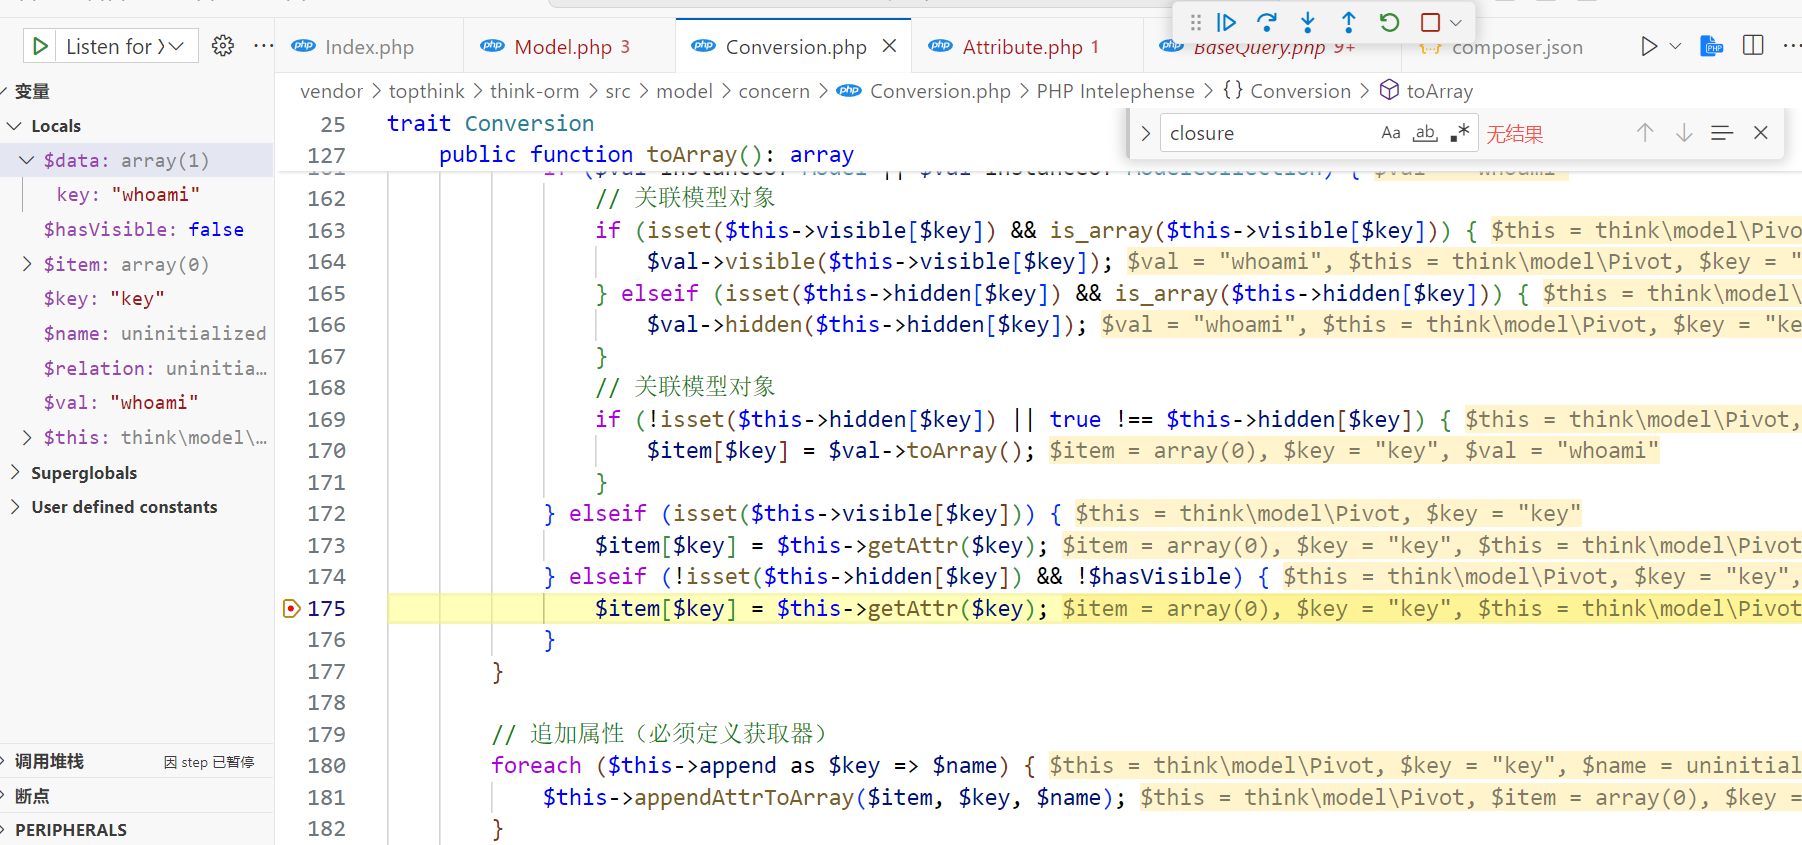Open the run button dropdown arrow
Viewport: 1802px width, 845px height.
click(x=1675, y=46)
